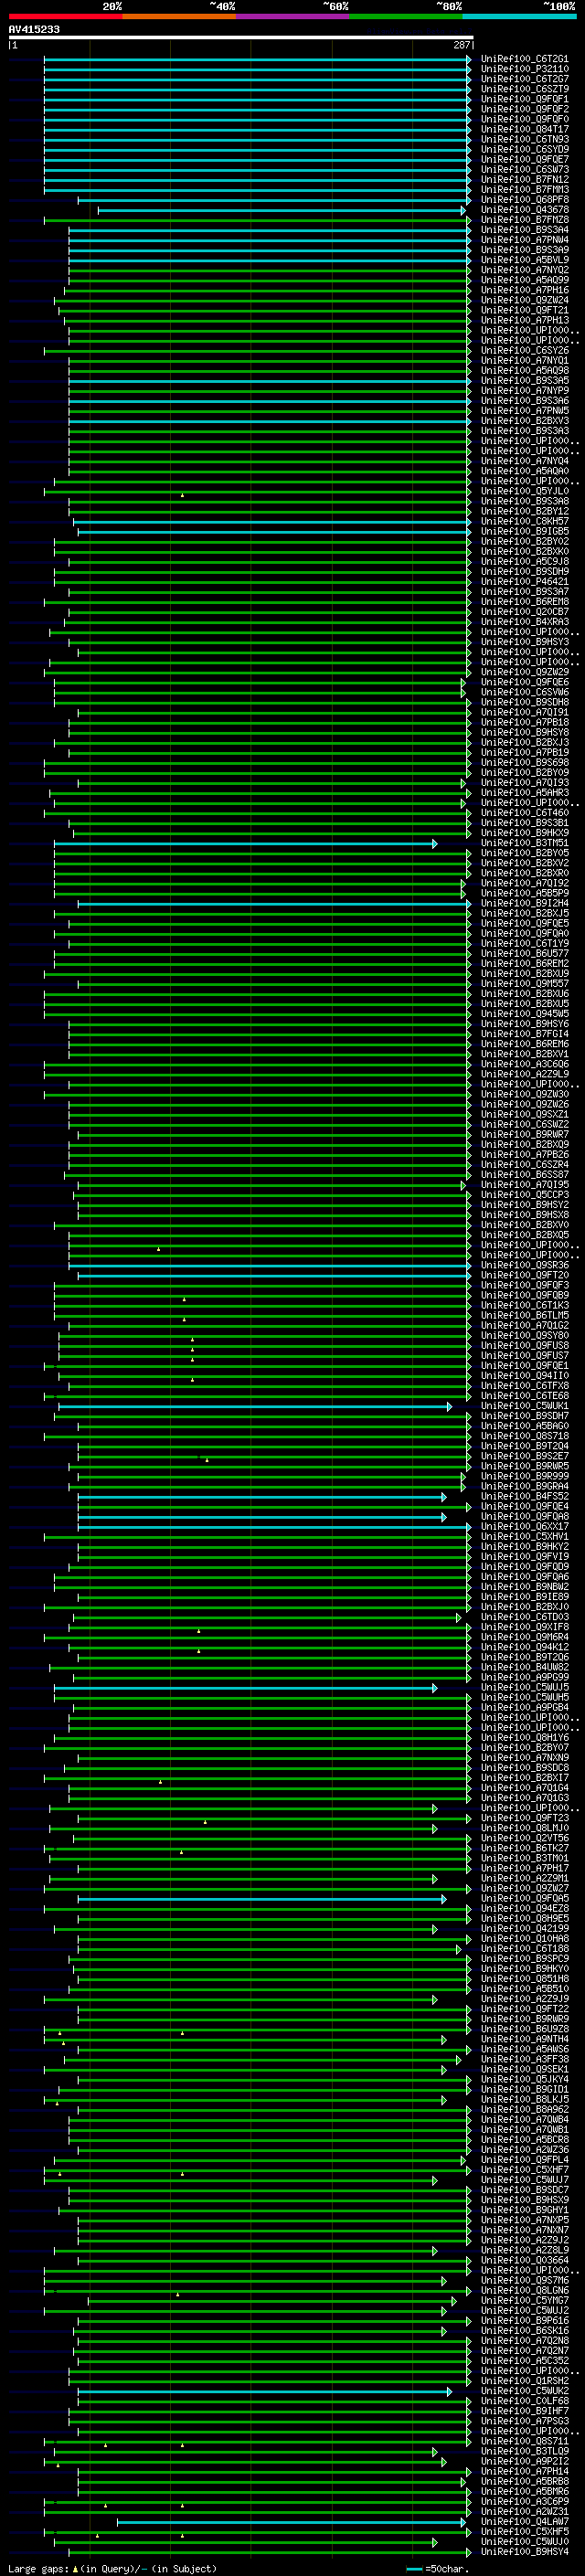Image resolution: width=585 pixels, height=2576 pixels.
Task: Click the UniRef100_B6REM8 label
Action: tap(525, 602)
